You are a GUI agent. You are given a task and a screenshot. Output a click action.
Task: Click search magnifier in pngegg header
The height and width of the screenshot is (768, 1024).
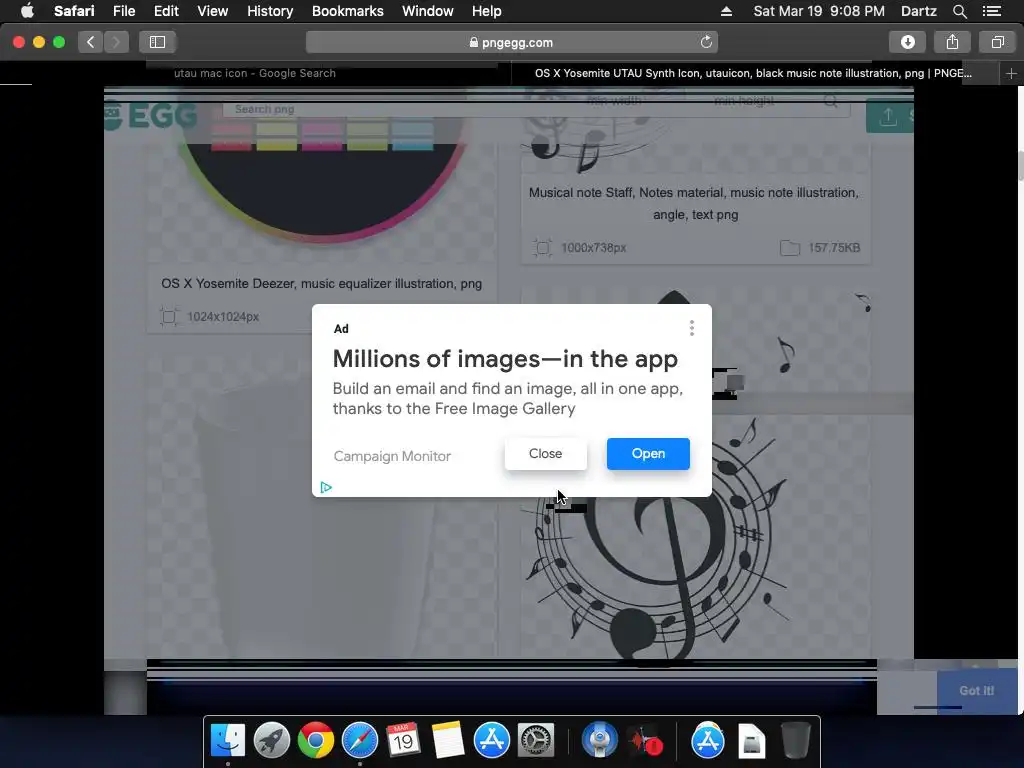coord(830,101)
